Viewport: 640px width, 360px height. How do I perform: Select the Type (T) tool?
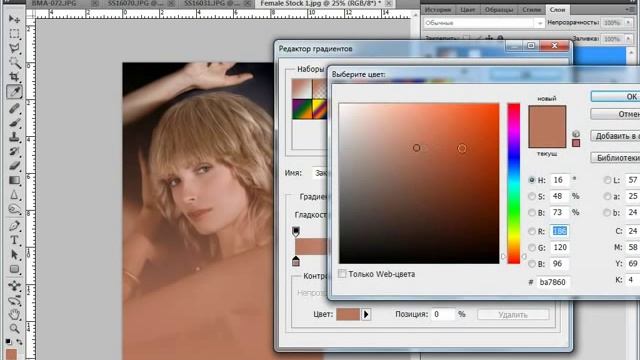click(14, 240)
